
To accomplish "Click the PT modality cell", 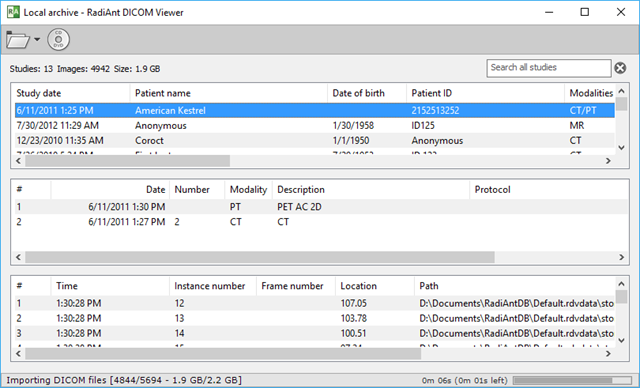I will click(x=235, y=207).
